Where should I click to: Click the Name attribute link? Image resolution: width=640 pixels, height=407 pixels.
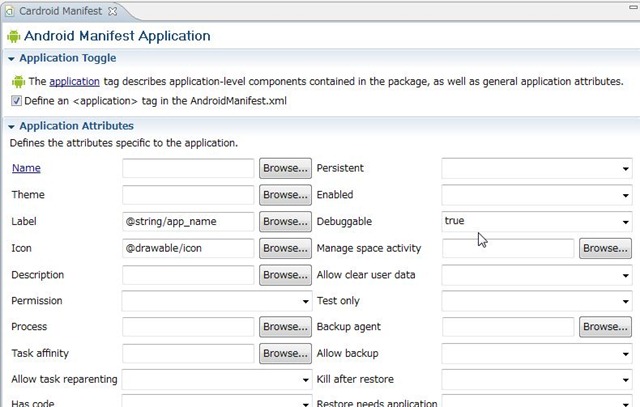coord(26,168)
